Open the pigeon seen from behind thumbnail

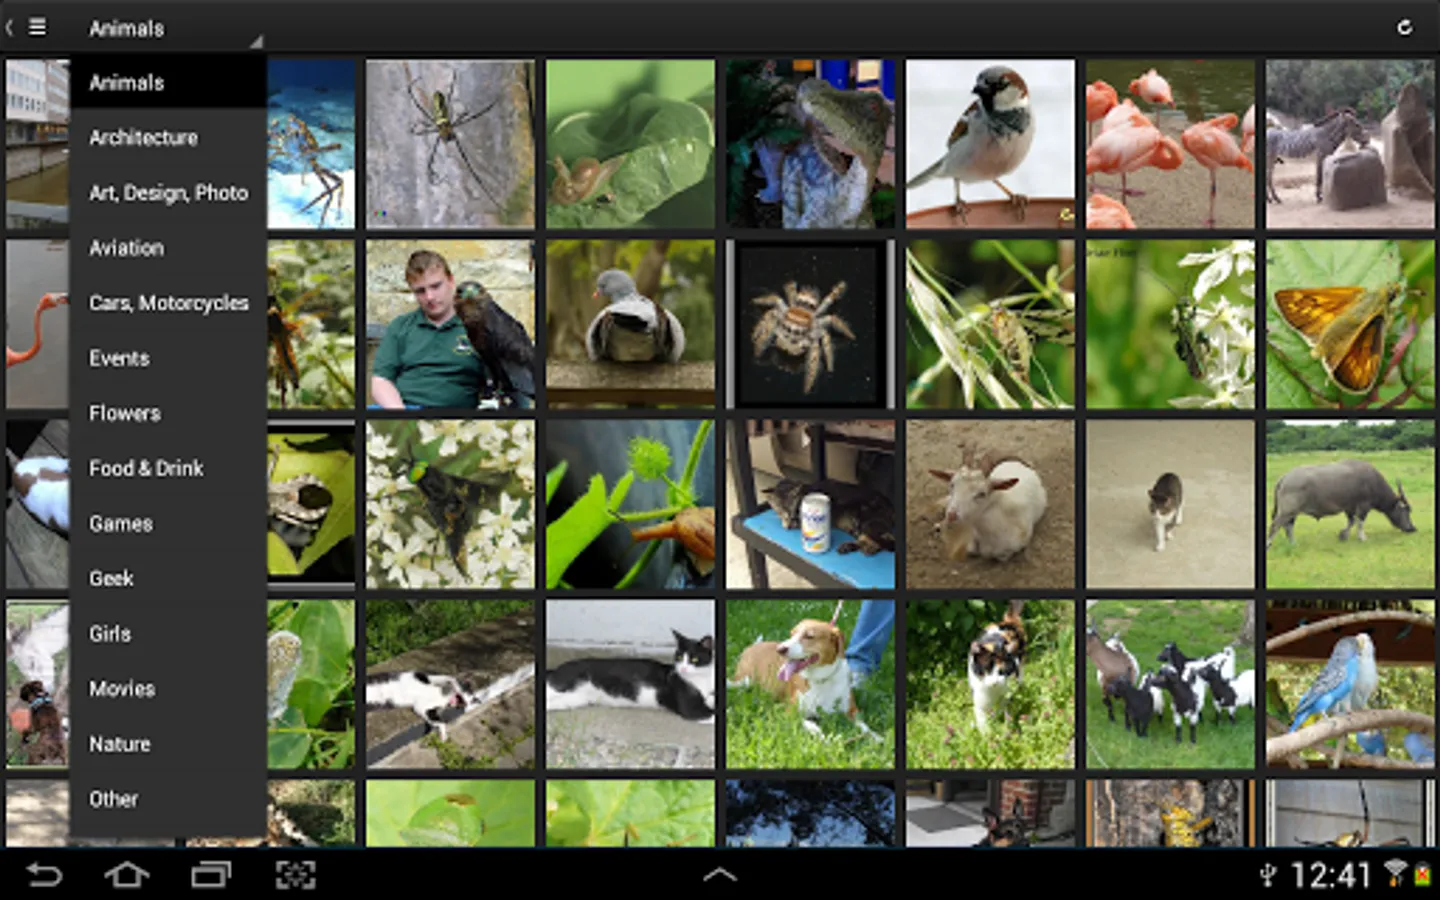coord(630,324)
